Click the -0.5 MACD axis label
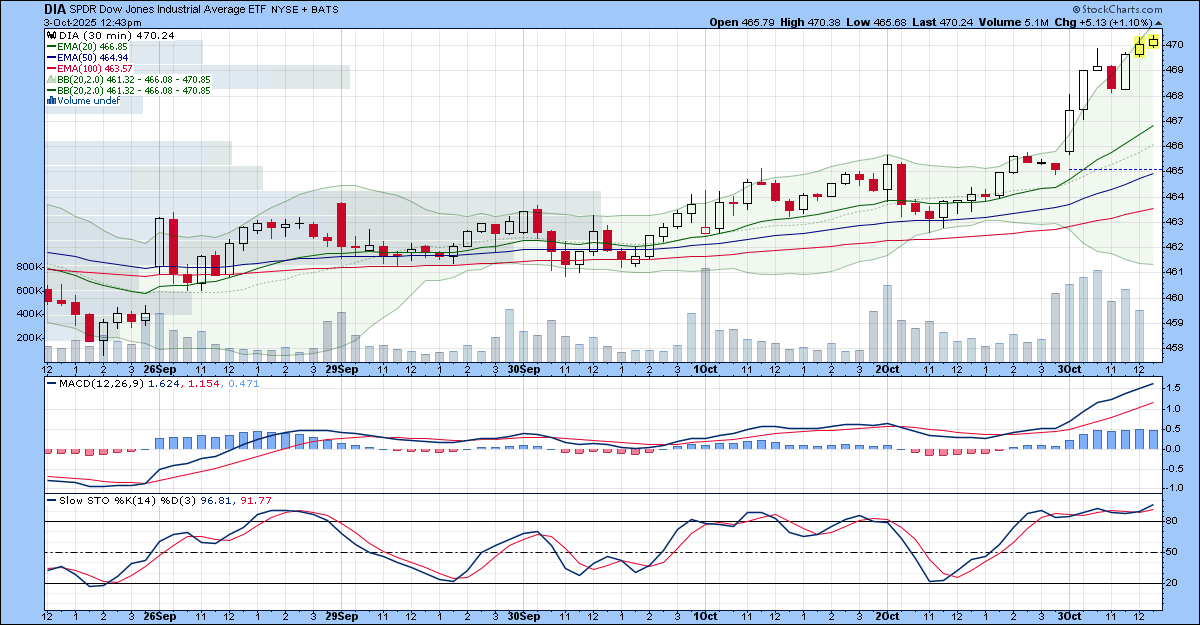Image resolution: width=1200 pixels, height=625 pixels. [1176, 471]
